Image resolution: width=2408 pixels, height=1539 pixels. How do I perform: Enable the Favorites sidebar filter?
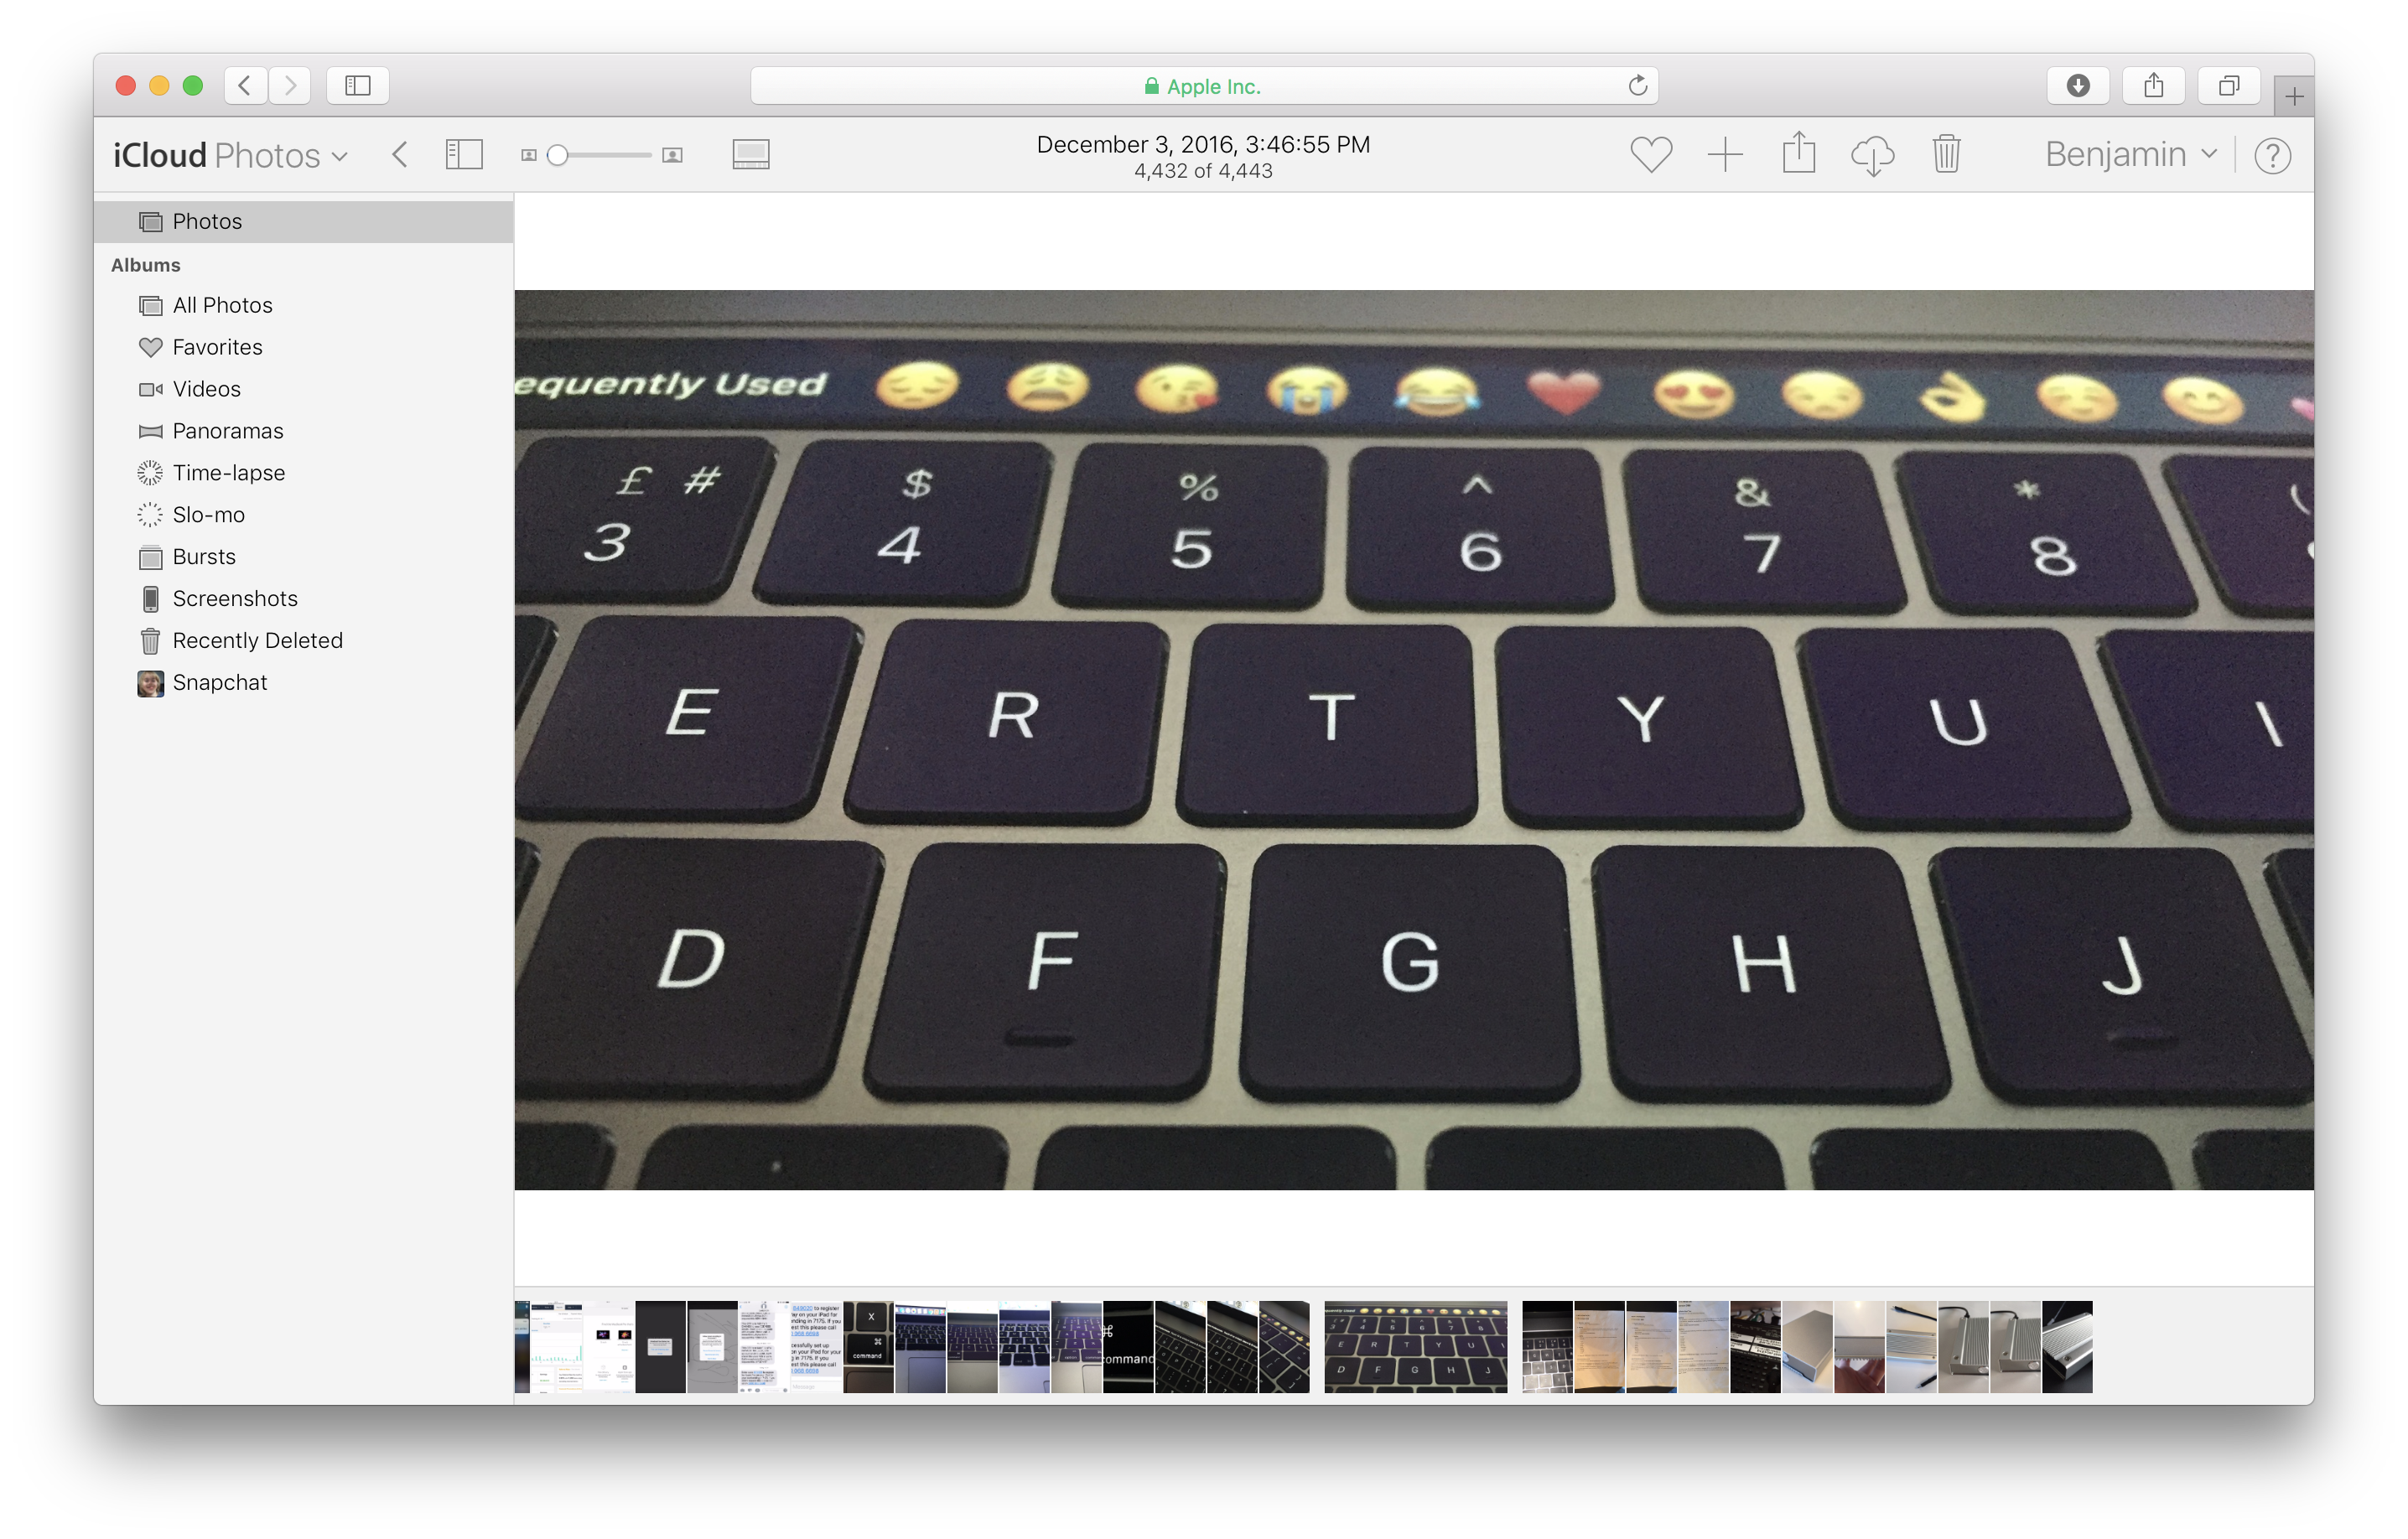pos(215,345)
